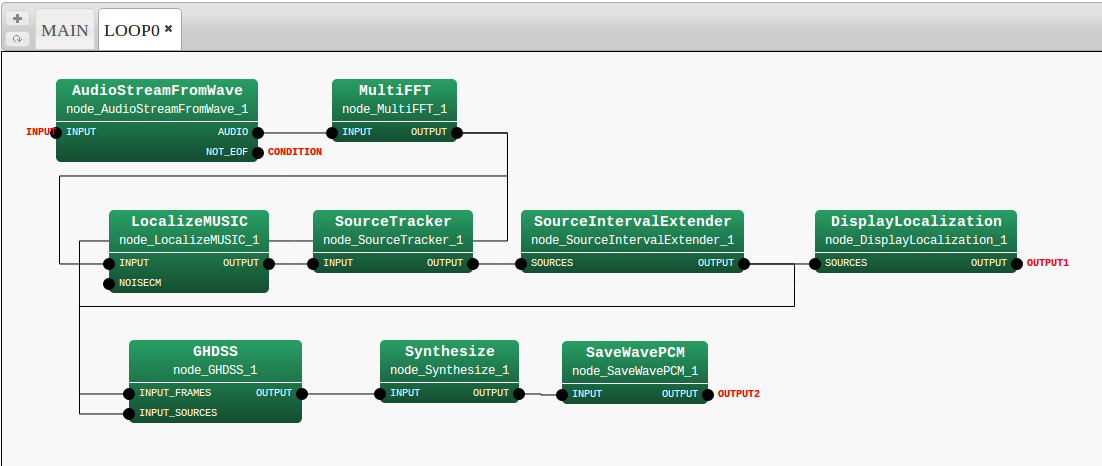Click the OUTPUT port of MultiFFT
Screen dimensions: 1102x466
click(x=456, y=132)
